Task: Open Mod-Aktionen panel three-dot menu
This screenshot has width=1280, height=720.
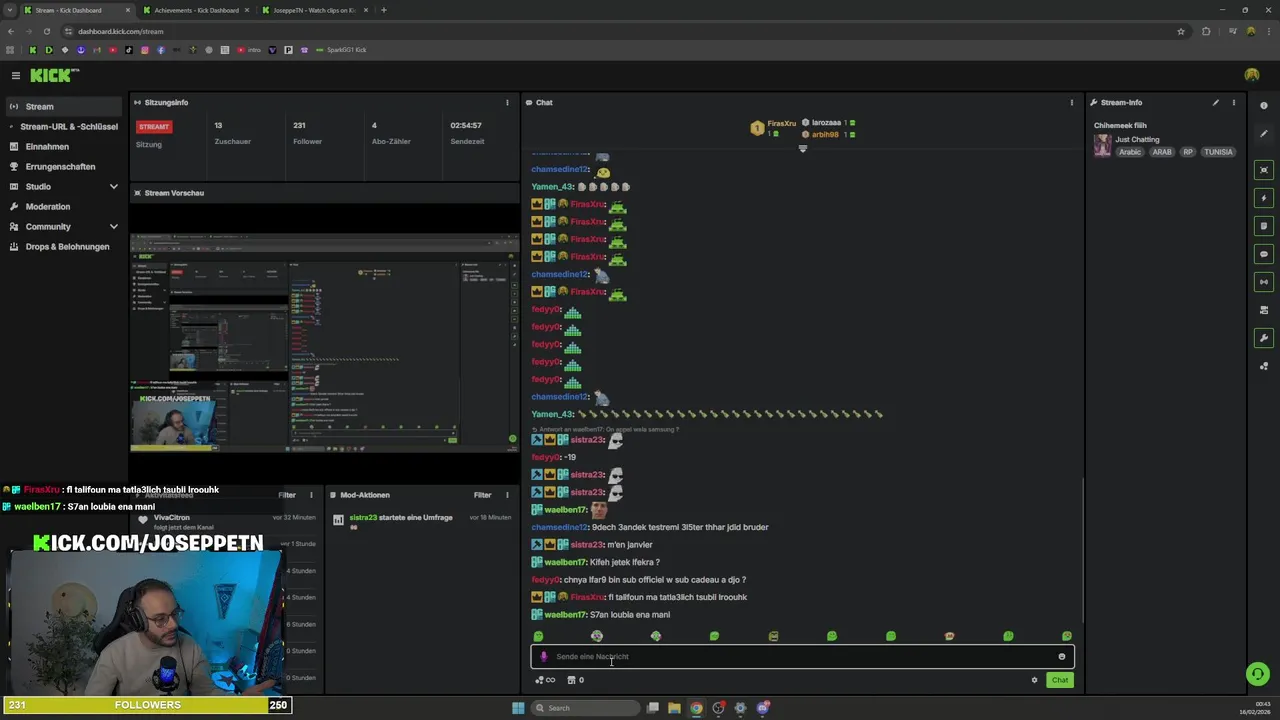Action: [507, 495]
